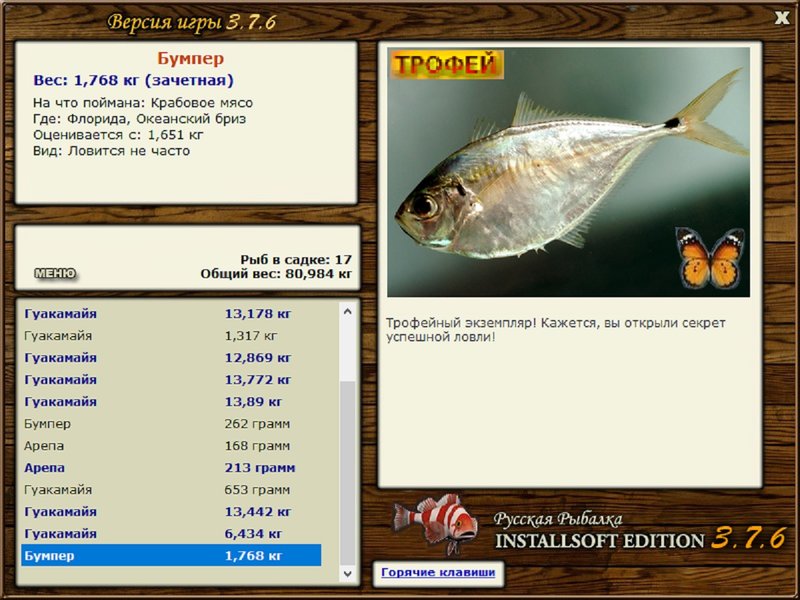
Task: Select Гуакамайя 13,178 кг row
Action: 171,314
